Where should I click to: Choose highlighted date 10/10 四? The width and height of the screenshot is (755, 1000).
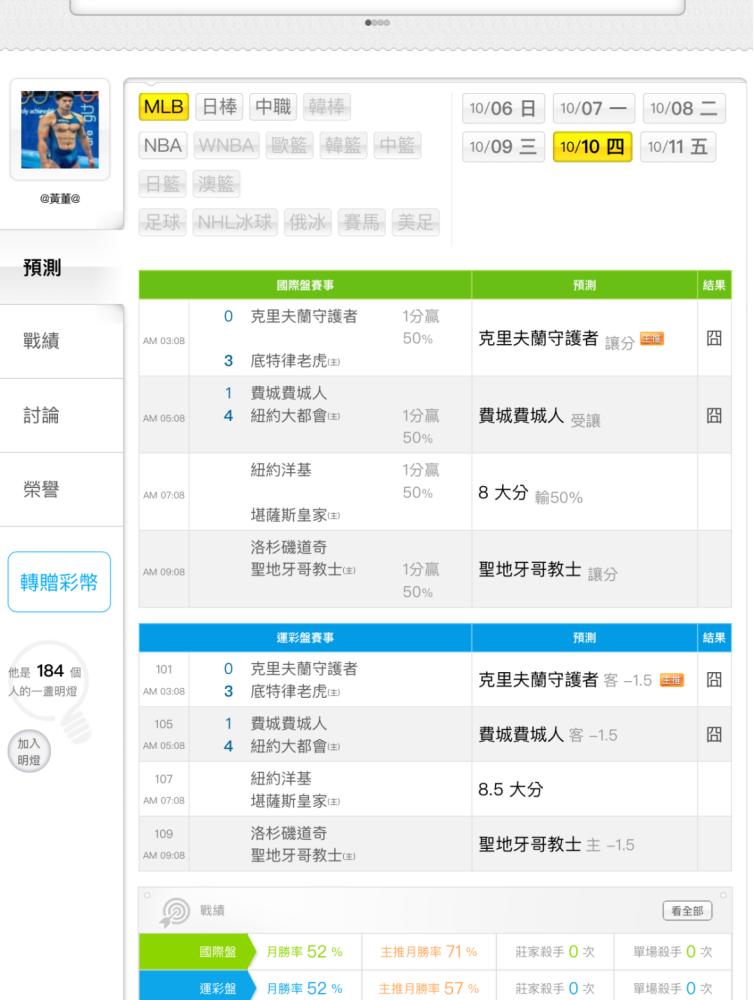tap(592, 147)
